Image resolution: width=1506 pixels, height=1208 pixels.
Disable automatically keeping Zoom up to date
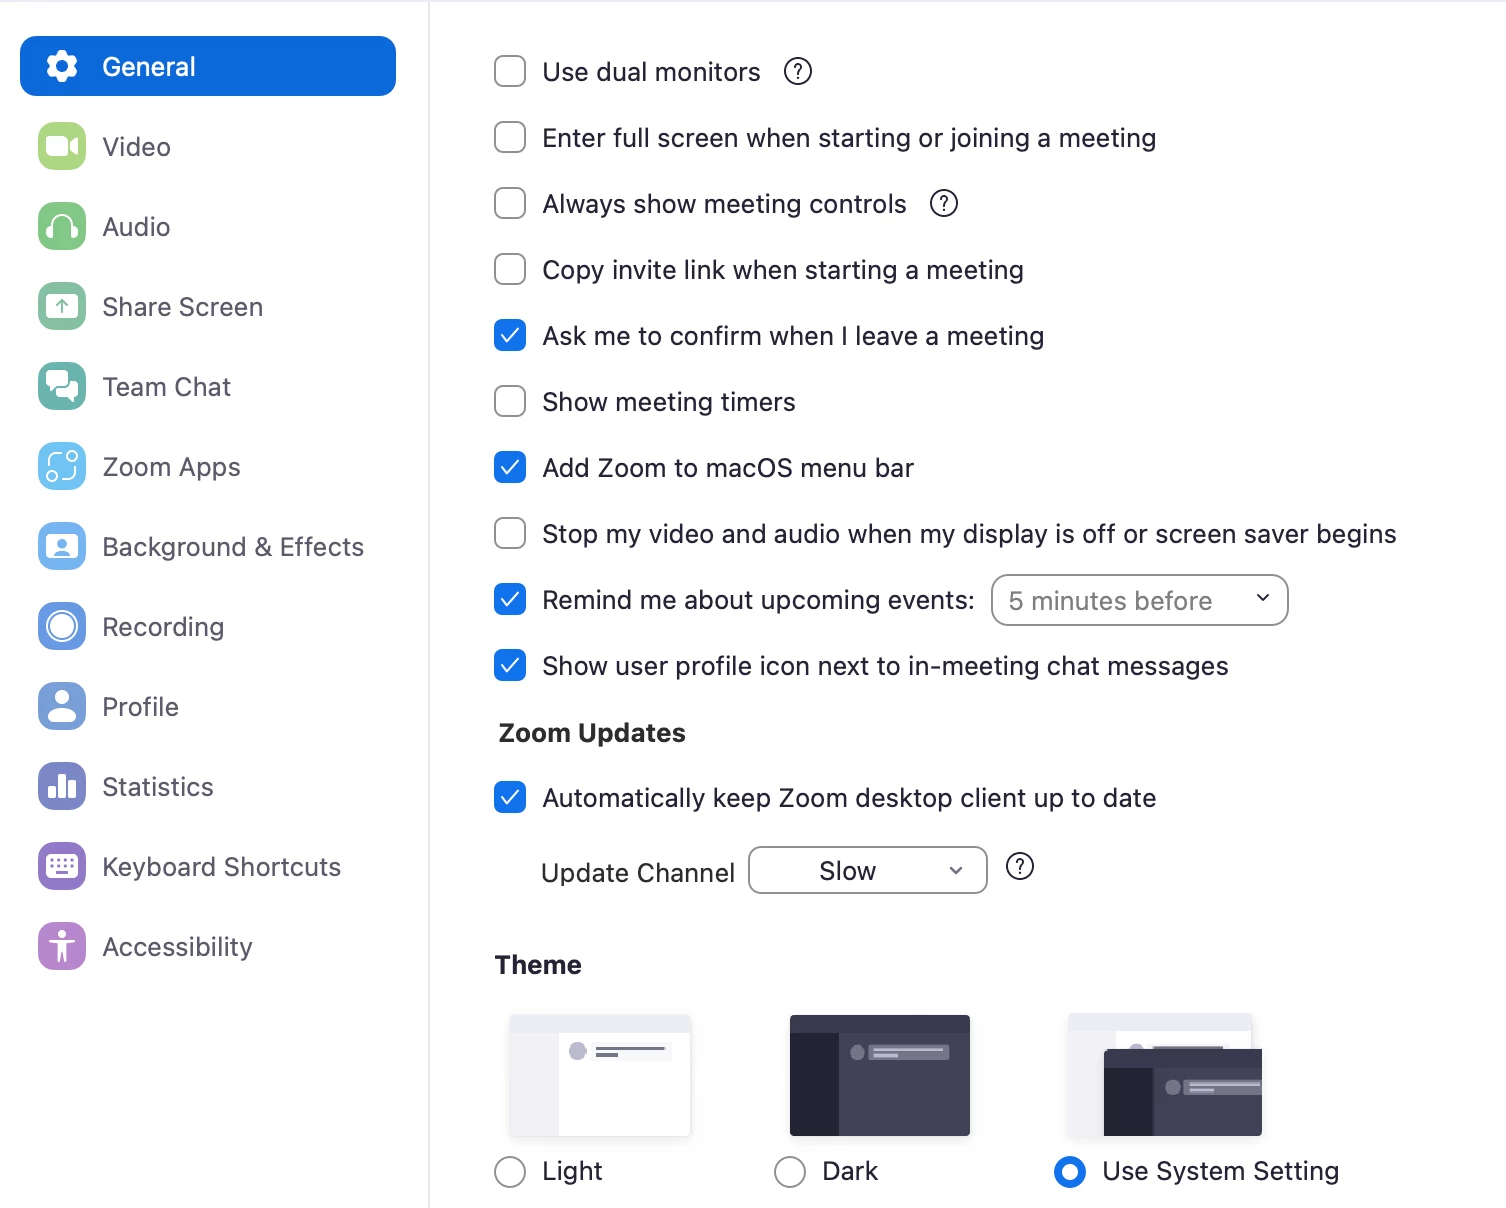coord(510,797)
